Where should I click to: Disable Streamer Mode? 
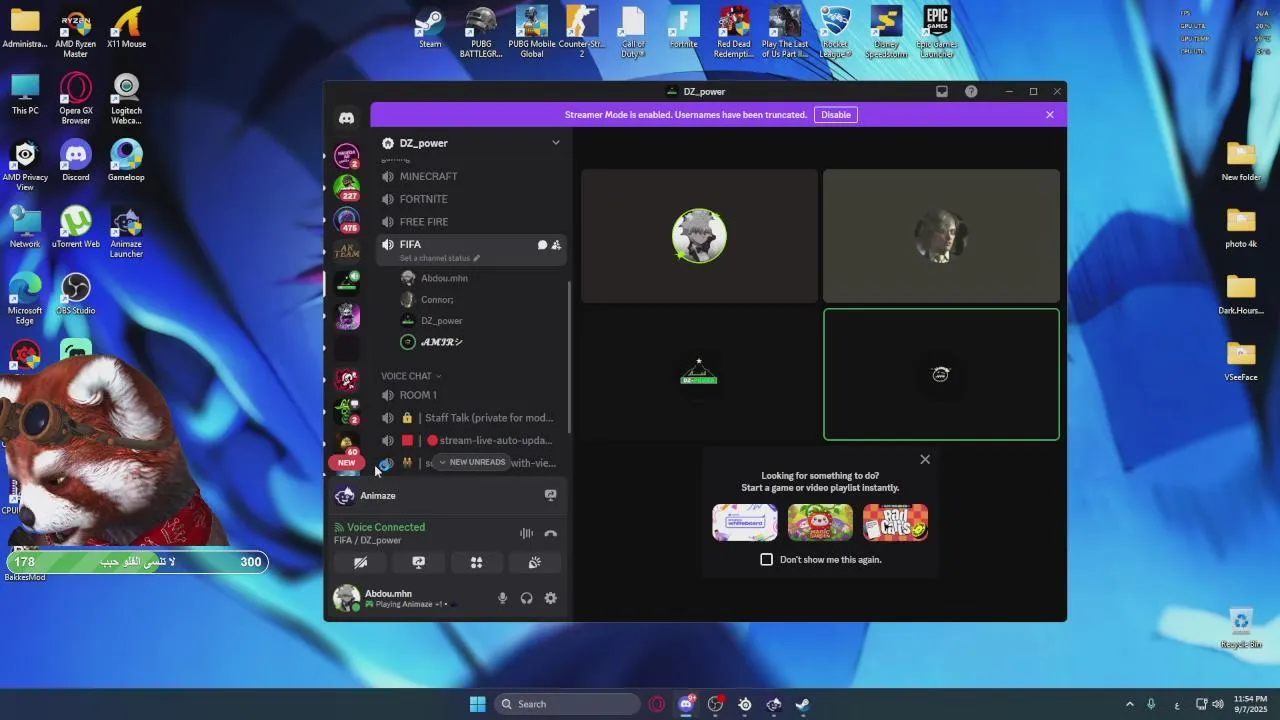pyautogui.click(x=836, y=115)
